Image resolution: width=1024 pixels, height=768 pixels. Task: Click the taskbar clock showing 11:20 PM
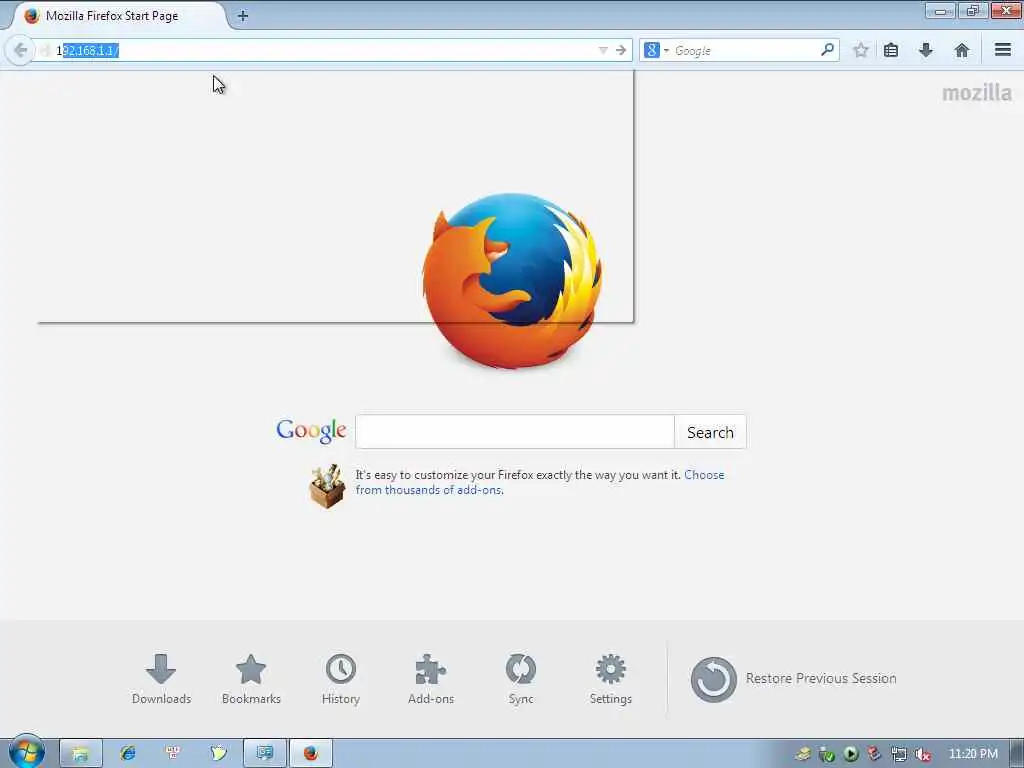(973, 754)
